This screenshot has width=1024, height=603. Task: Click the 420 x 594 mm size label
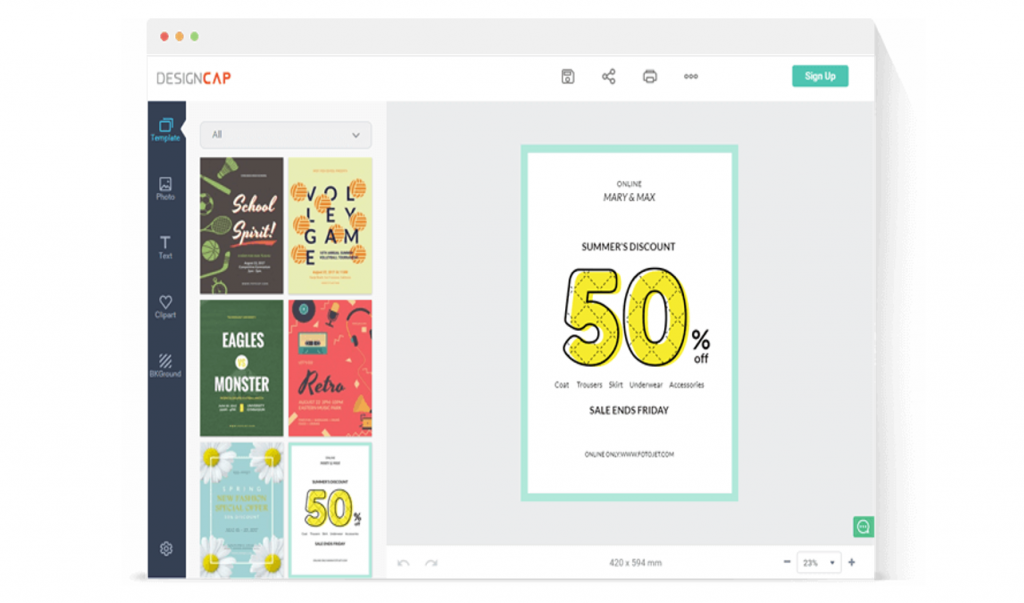[x=635, y=562]
